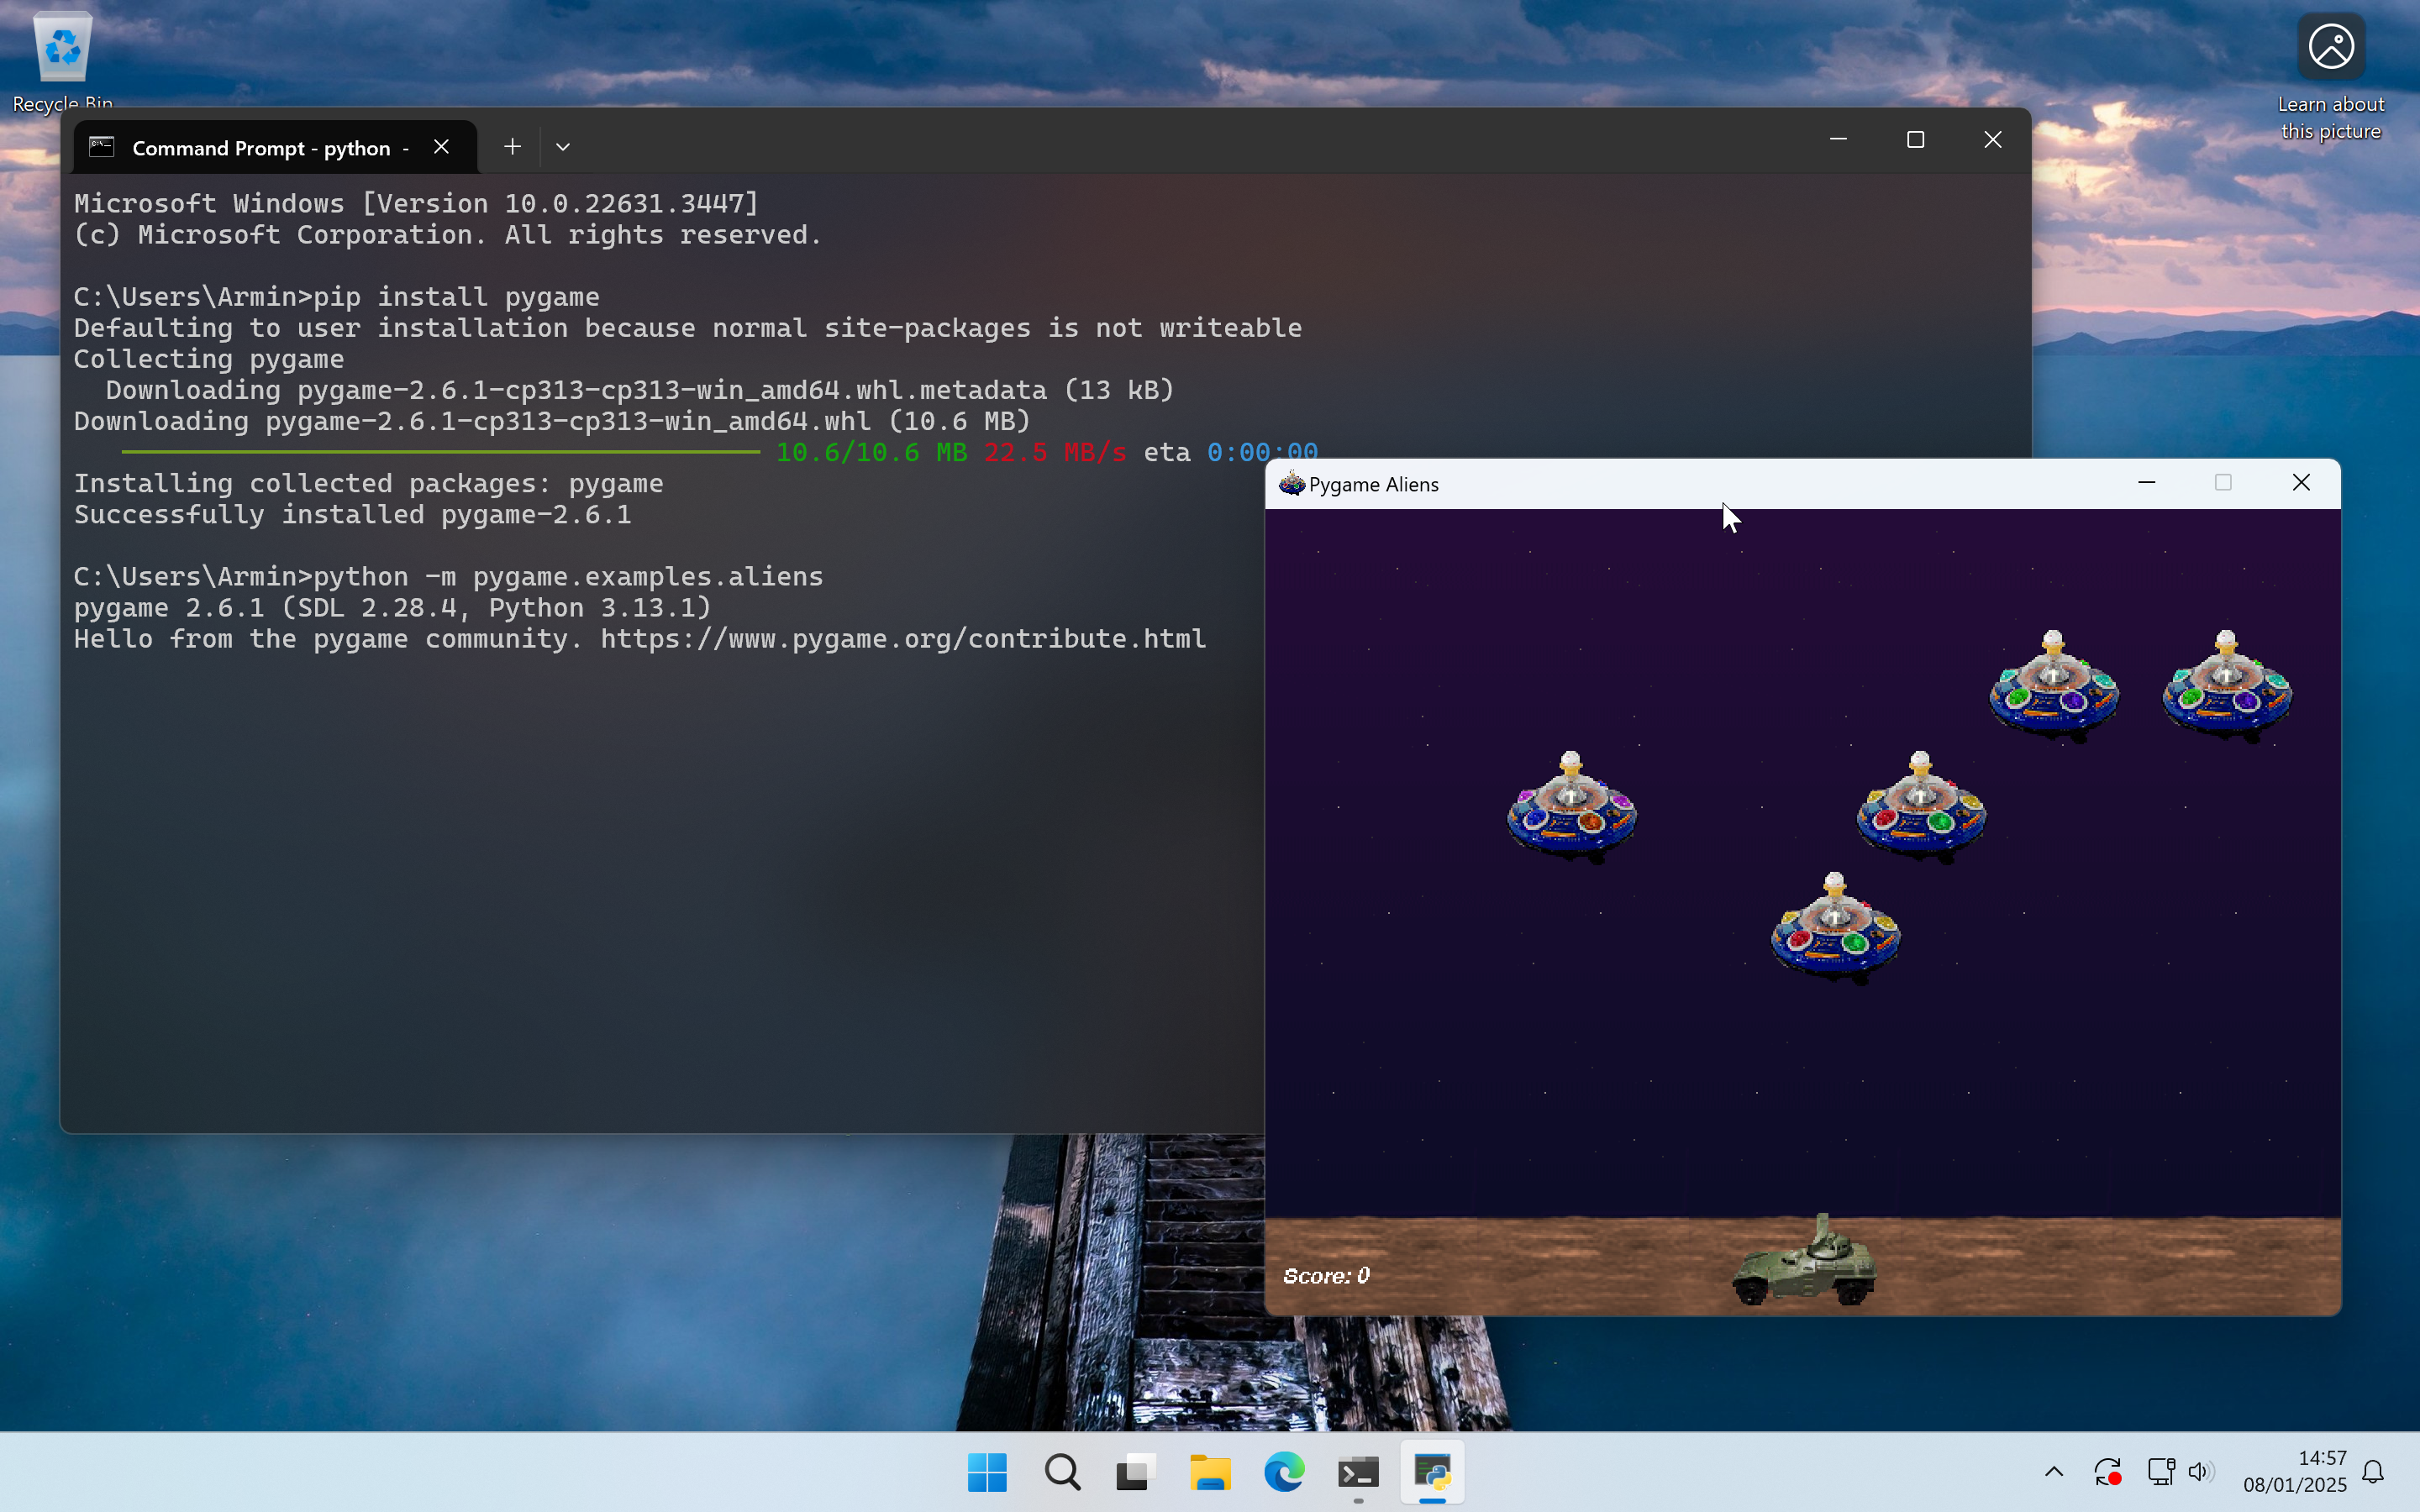Click the Pygame Aliens title text
This screenshot has width=2420, height=1512.
pyautogui.click(x=1373, y=485)
